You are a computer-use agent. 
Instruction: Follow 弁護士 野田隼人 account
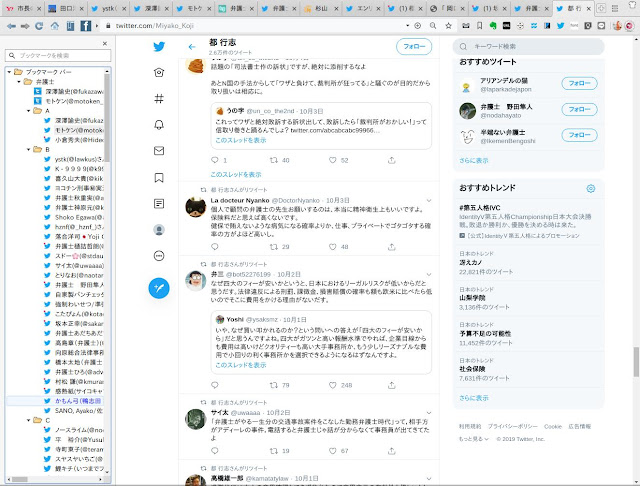pyautogui.click(x=580, y=109)
